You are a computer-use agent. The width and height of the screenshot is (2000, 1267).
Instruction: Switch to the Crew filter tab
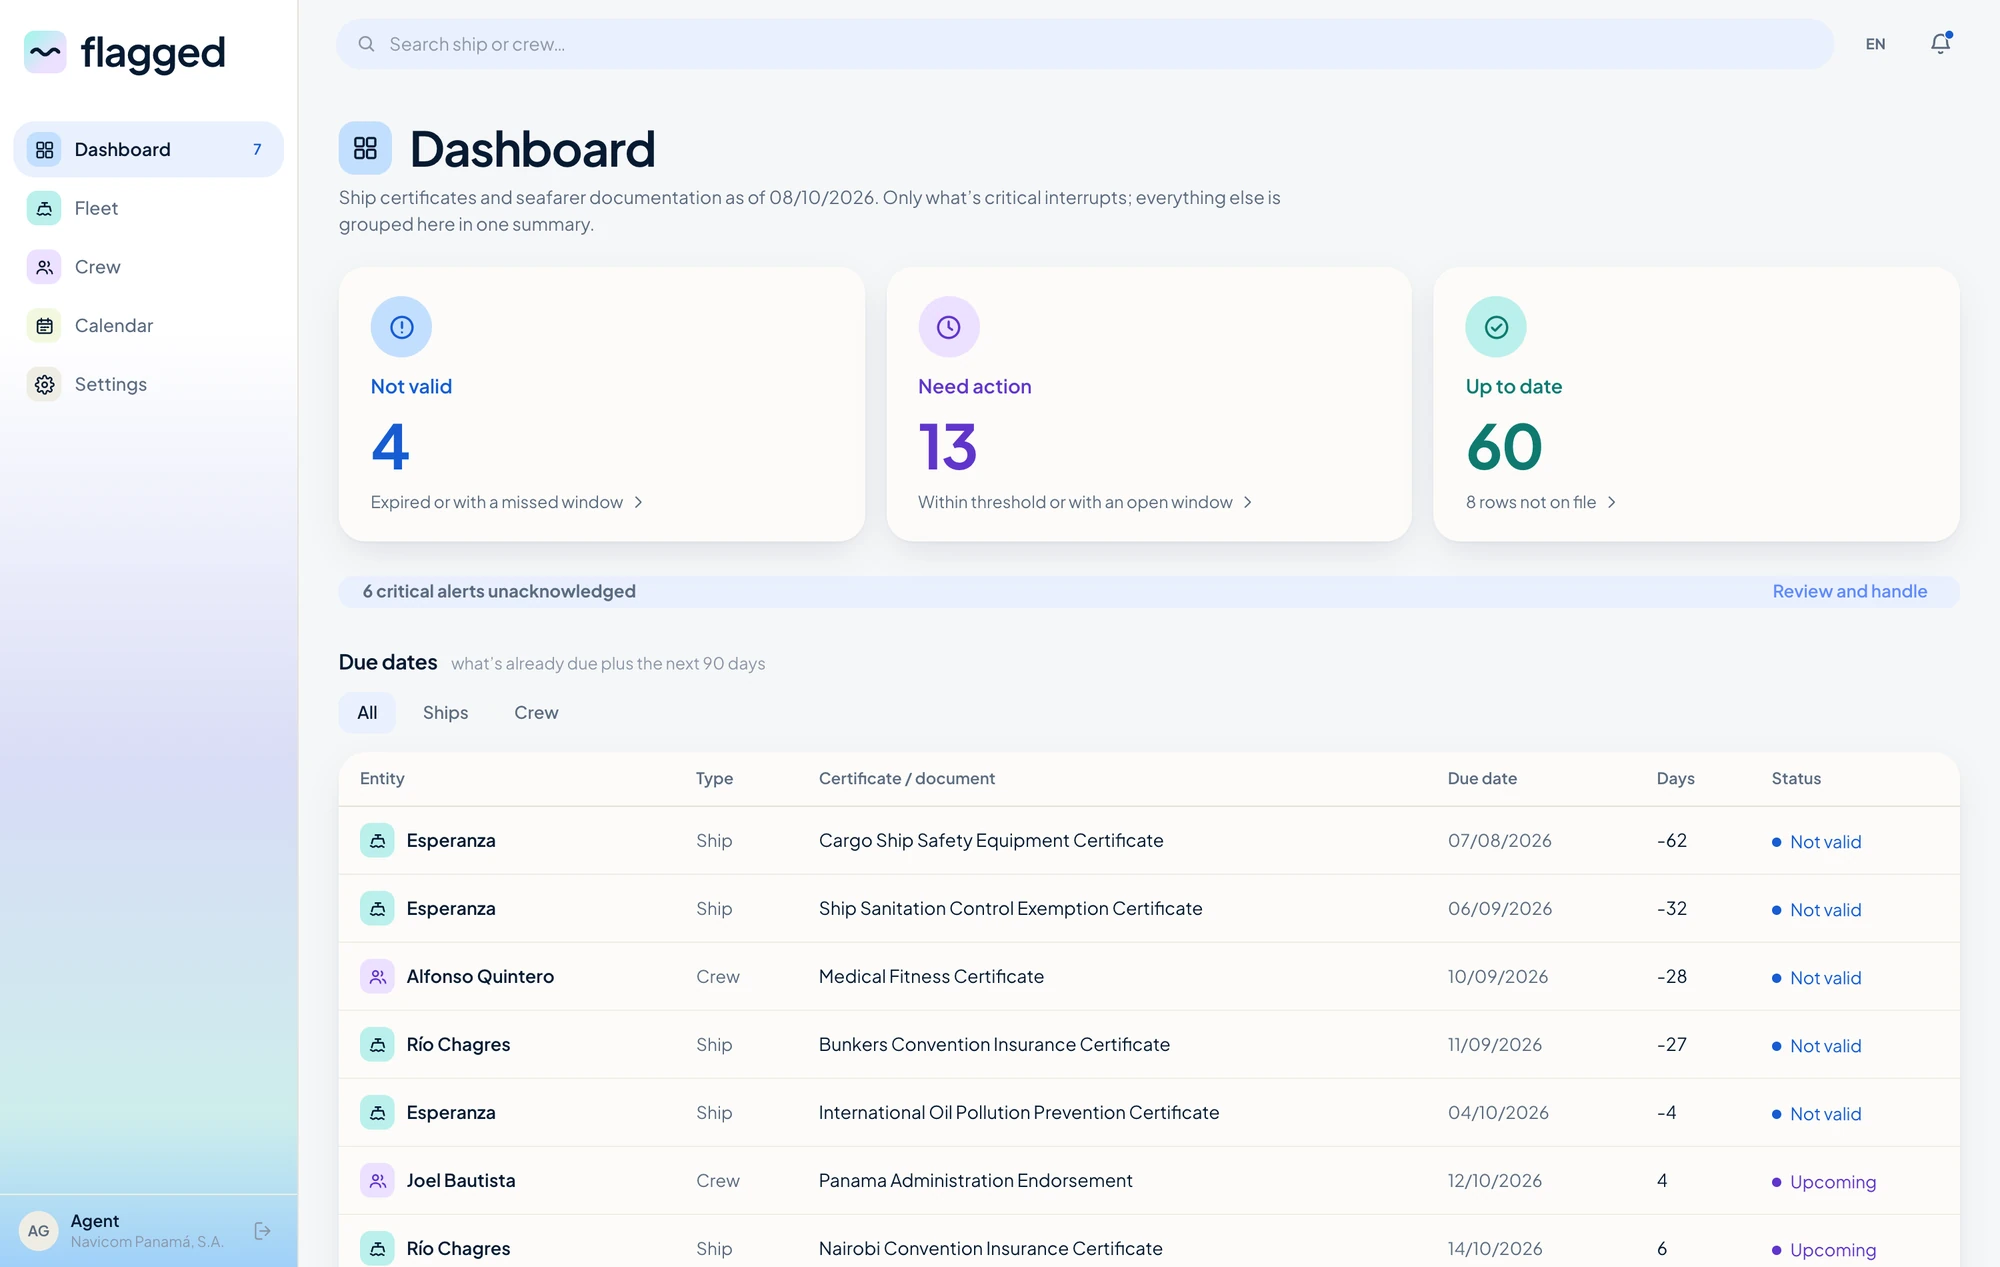coord(536,713)
